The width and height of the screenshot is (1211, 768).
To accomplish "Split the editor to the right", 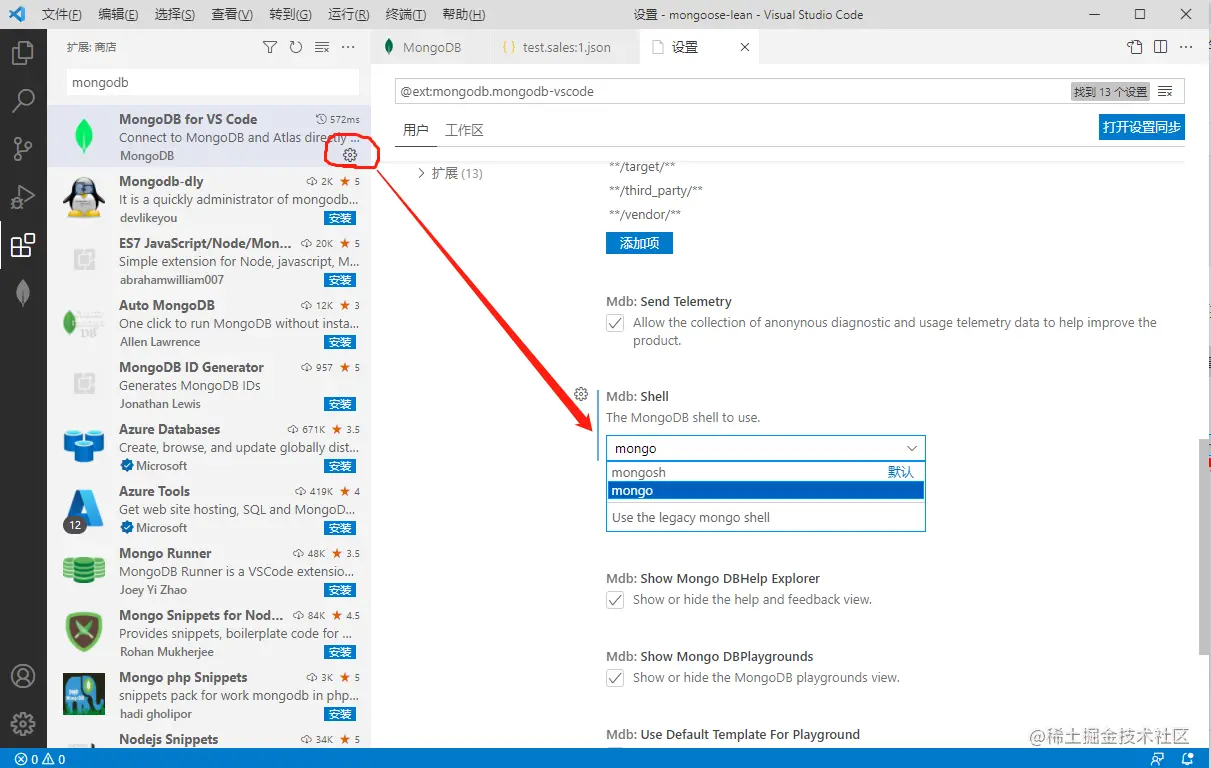I will pyautogui.click(x=1160, y=47).
